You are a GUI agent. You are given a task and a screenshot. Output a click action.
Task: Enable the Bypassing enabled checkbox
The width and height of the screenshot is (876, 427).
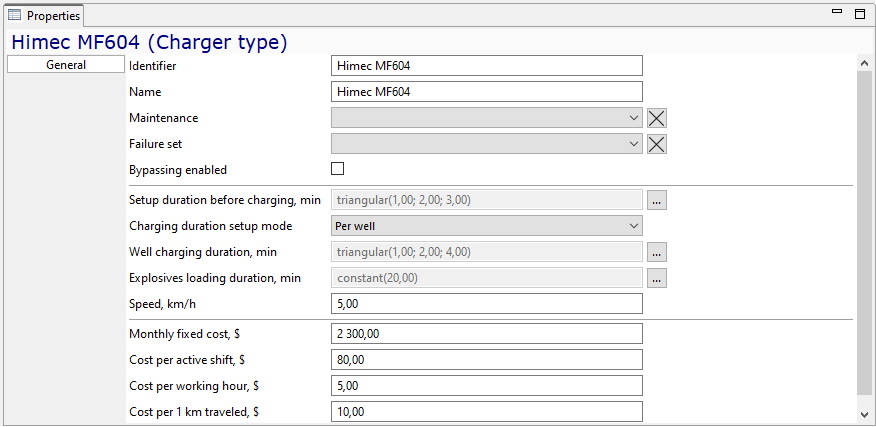[337, 169]
